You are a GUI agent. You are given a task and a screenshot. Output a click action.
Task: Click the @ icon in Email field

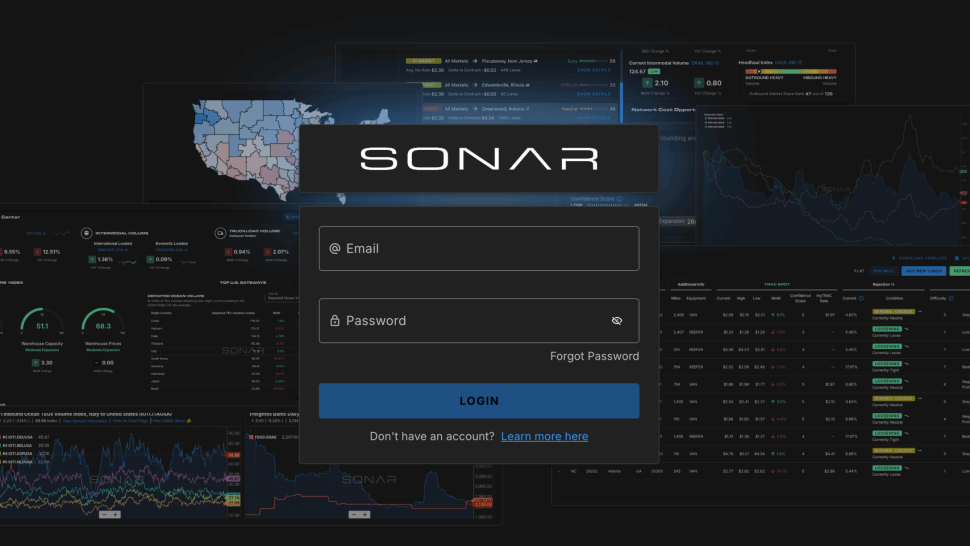click(335, 249)
